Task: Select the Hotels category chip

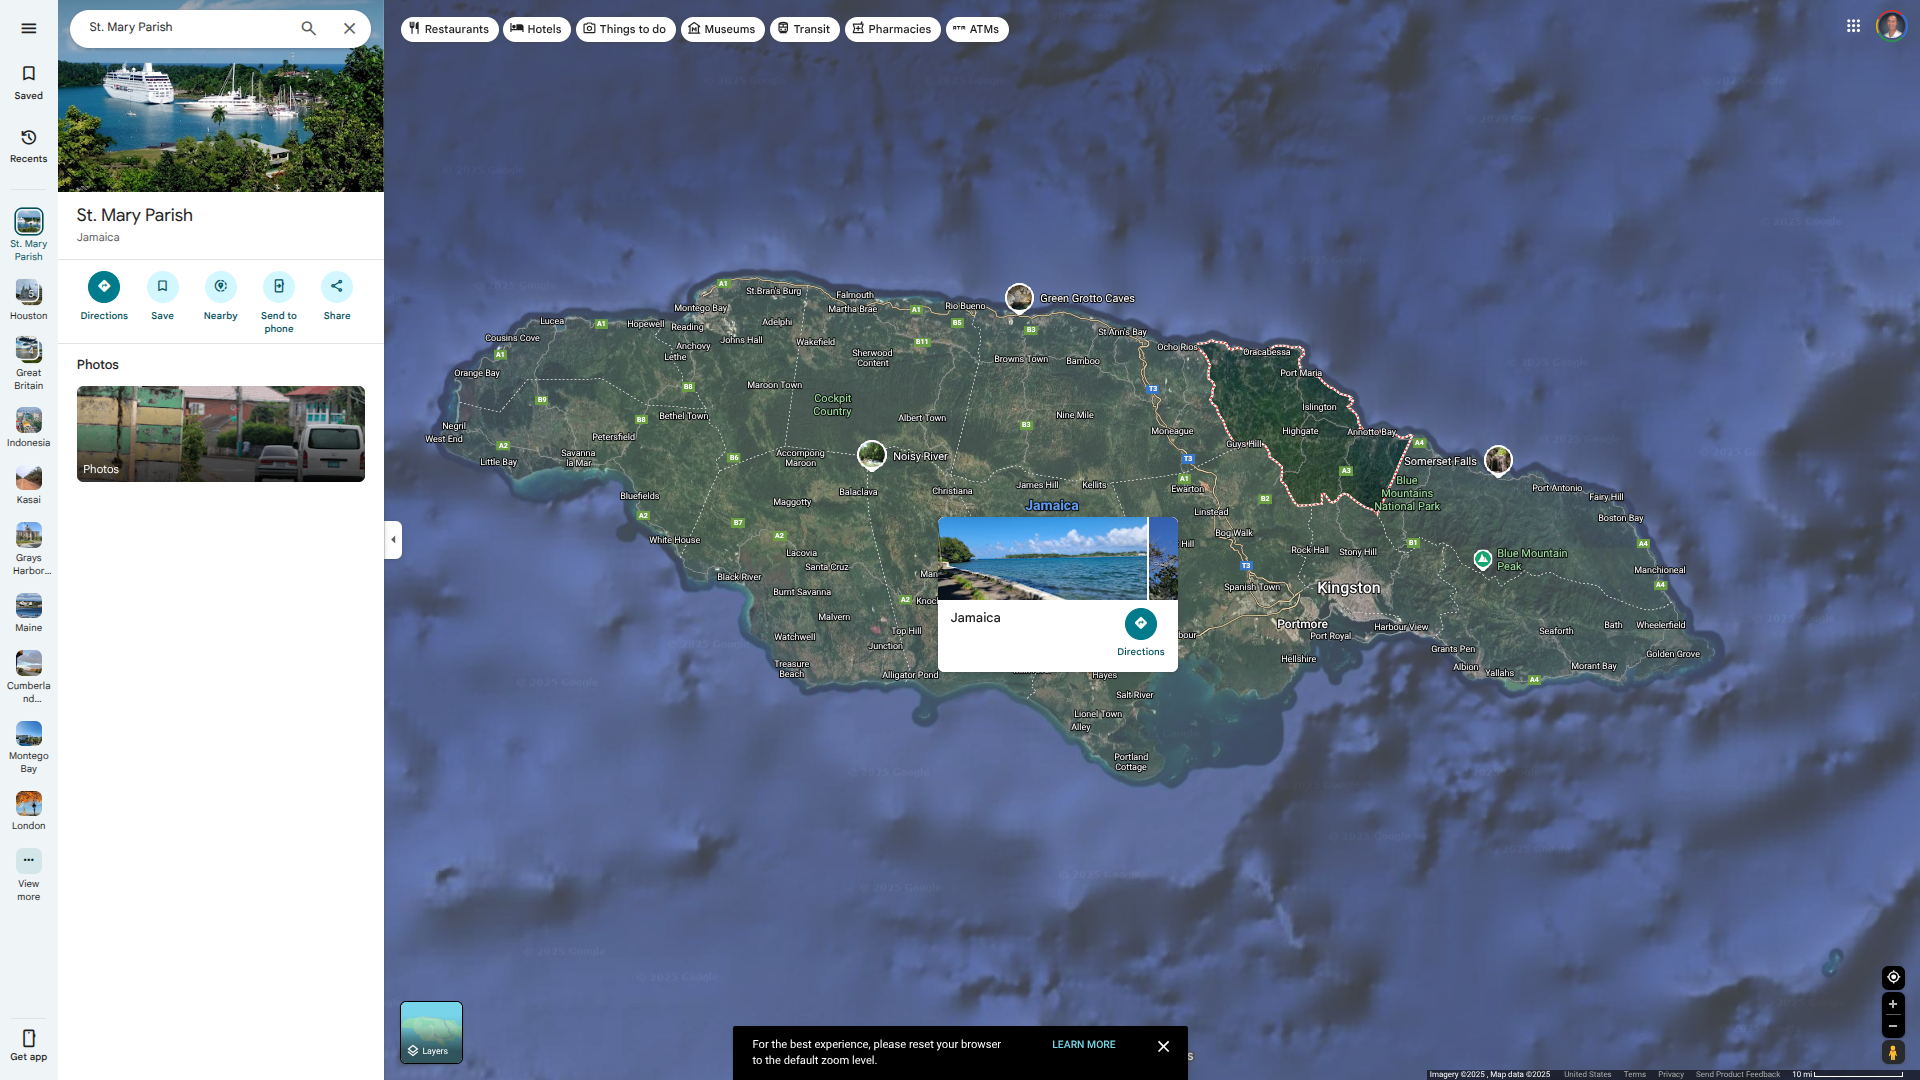Action: tap(536, 29)
